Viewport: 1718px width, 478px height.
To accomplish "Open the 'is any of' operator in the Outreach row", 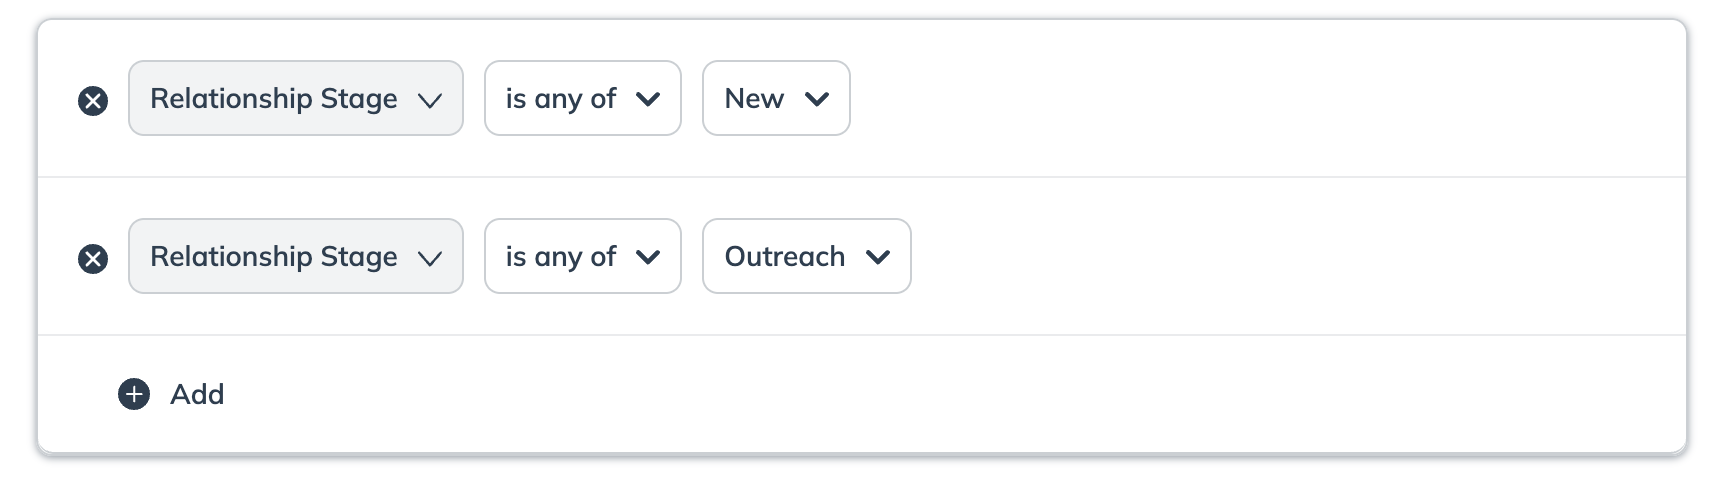I will pos(561,256).
